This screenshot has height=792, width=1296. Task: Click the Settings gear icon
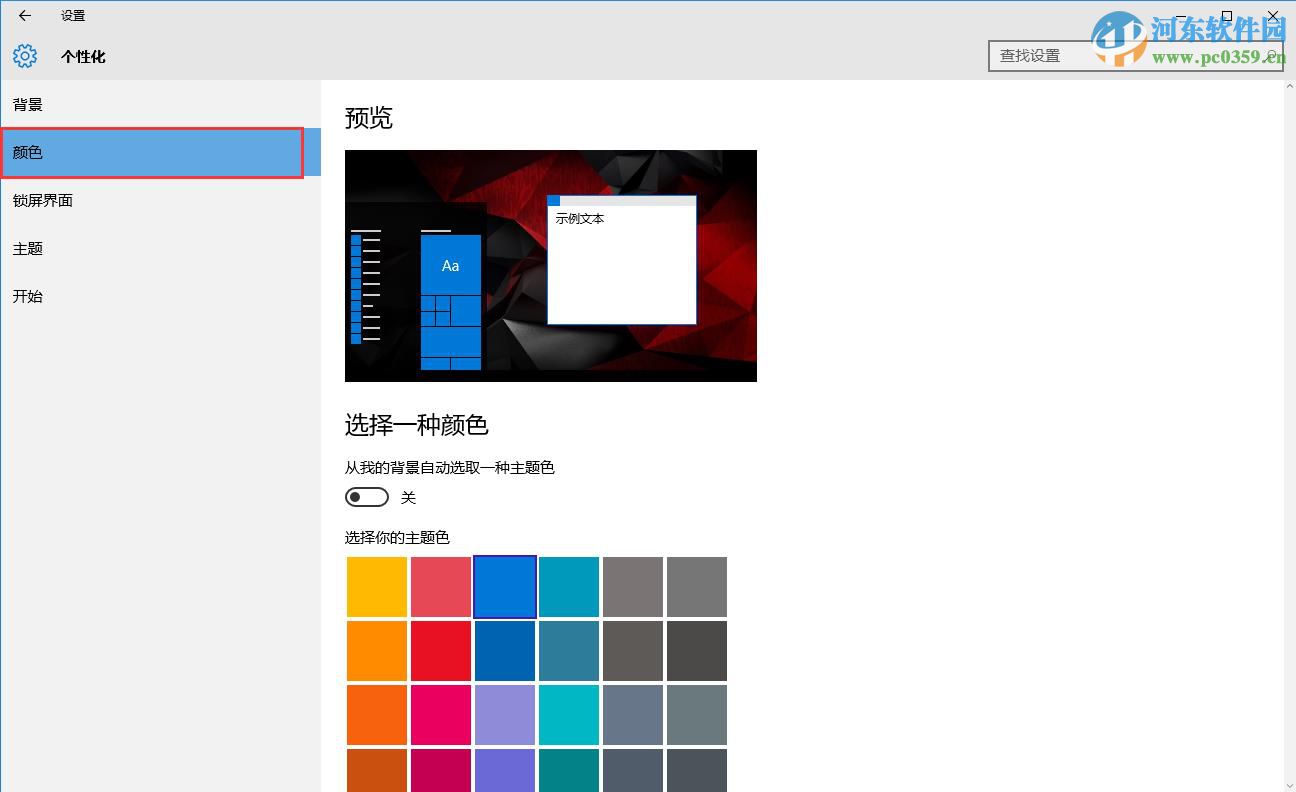[25, 56]
